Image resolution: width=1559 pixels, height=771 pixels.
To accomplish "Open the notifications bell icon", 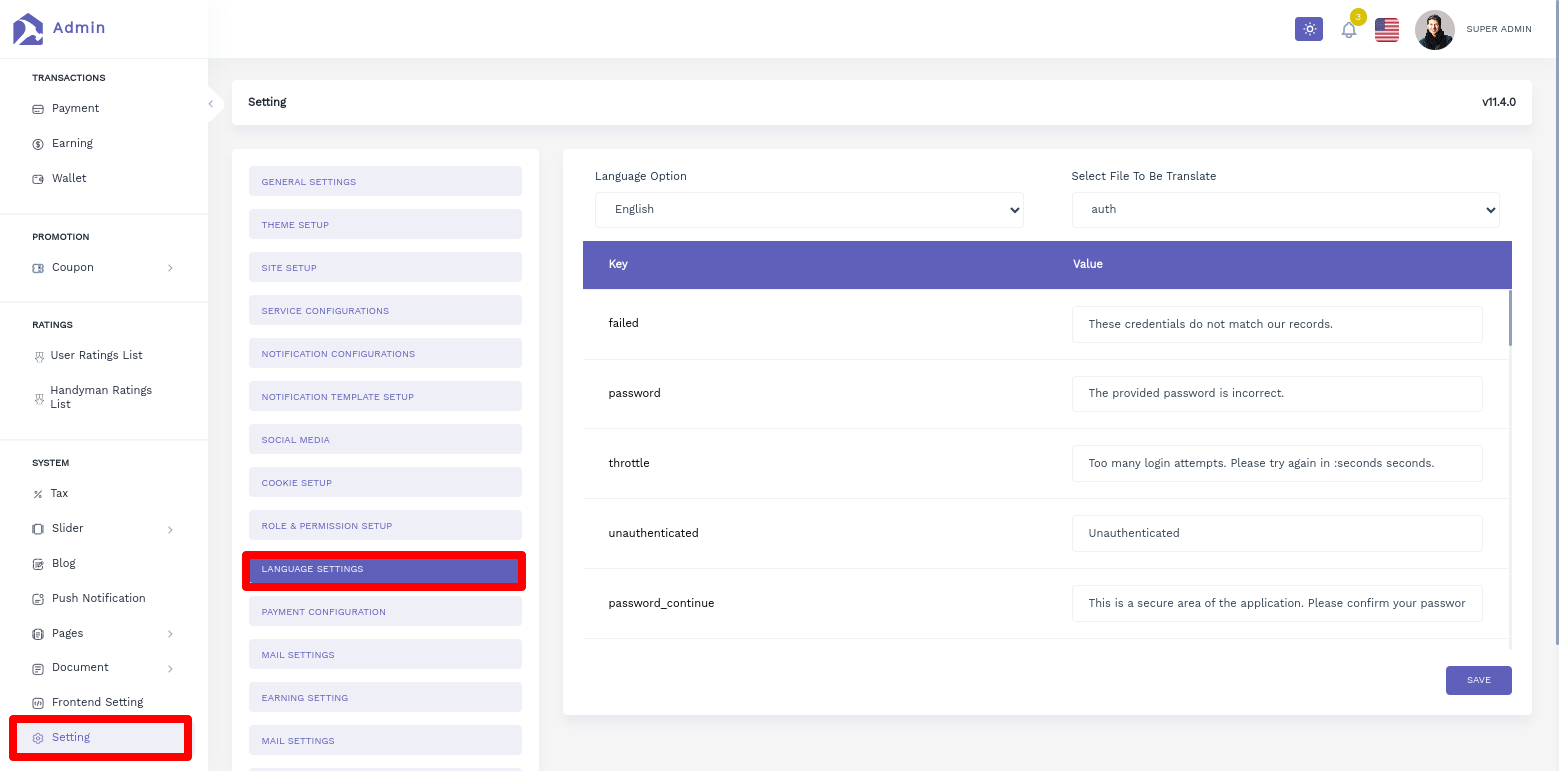I will coord(1349,30).
